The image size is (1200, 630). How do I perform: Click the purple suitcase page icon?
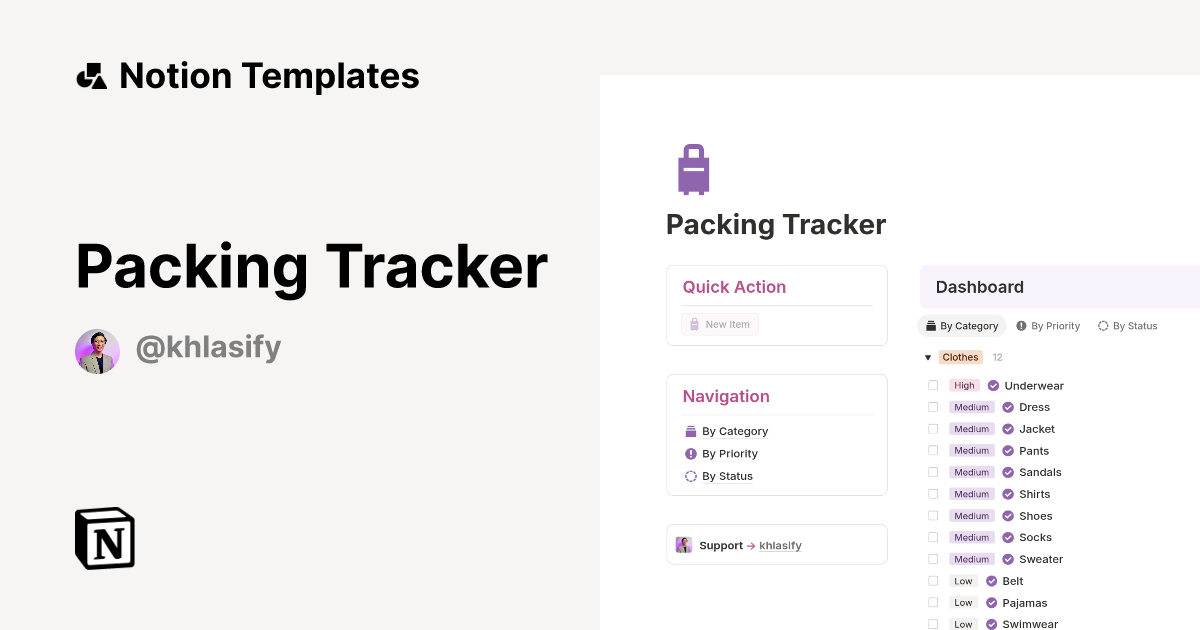pyautogui.click(x=693, y=169)
